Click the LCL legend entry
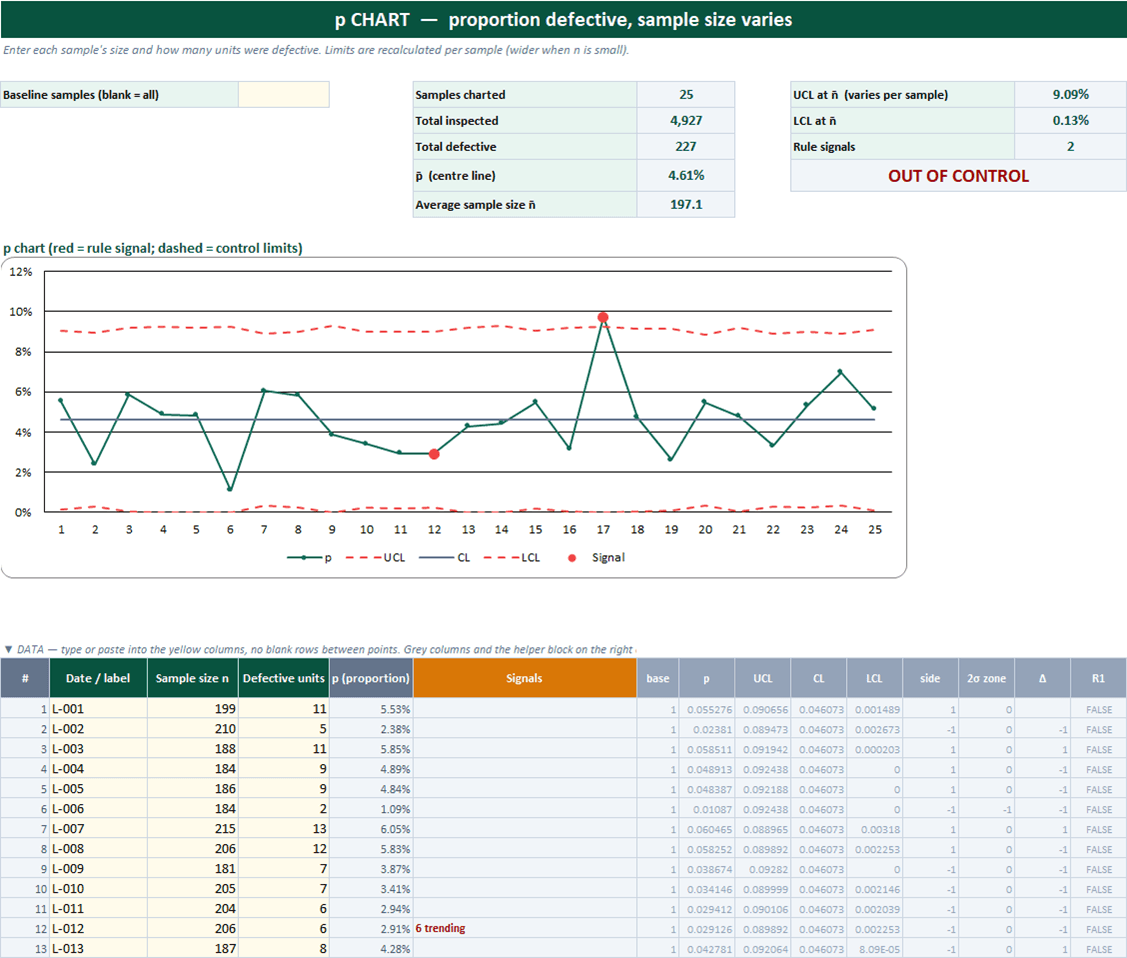This screenshot has height=958, width=1127. [512, 558]
